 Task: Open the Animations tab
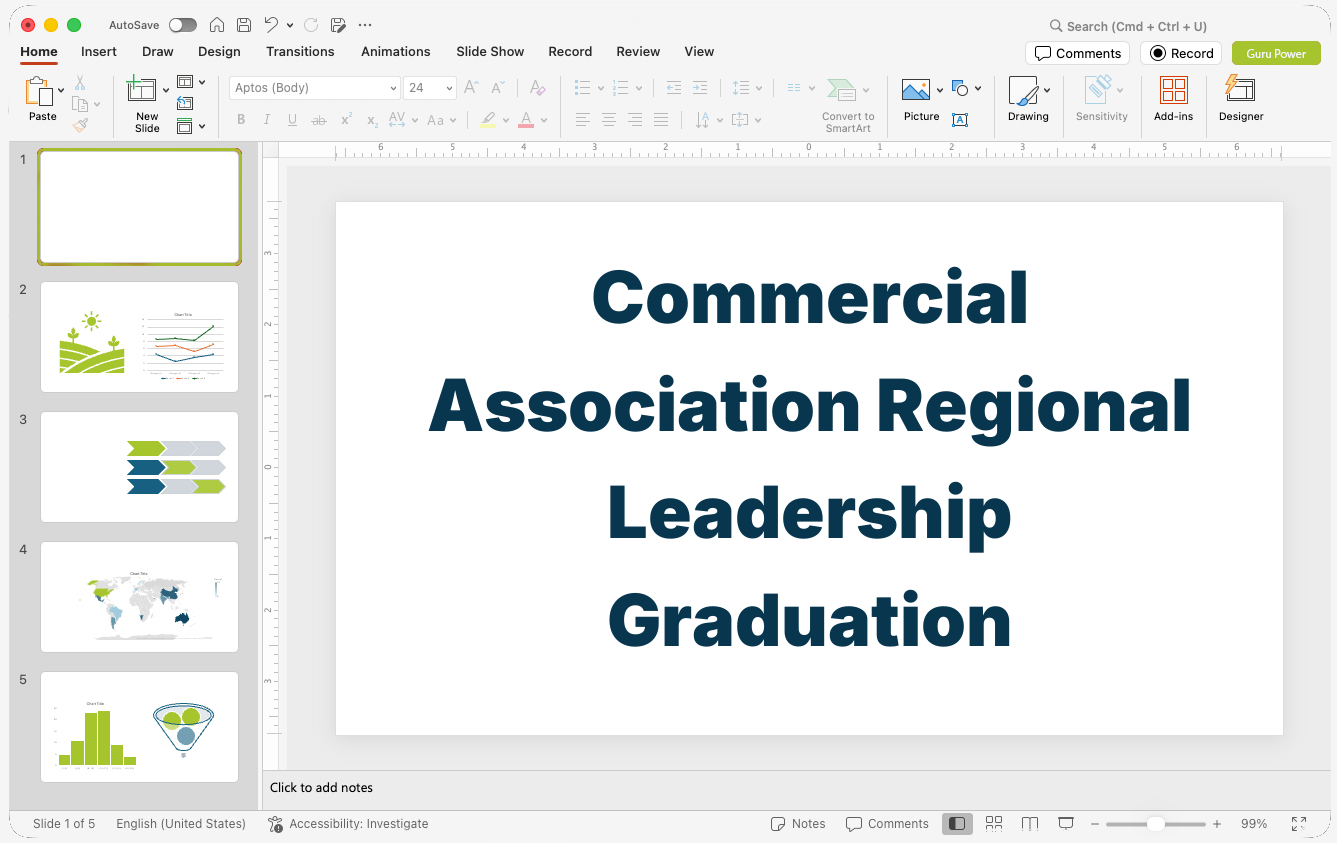pos(396,52)
